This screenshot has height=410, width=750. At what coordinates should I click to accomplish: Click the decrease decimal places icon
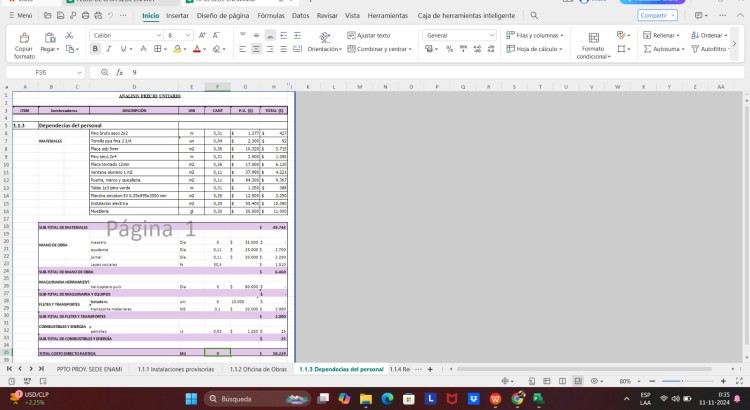(491, 49)
